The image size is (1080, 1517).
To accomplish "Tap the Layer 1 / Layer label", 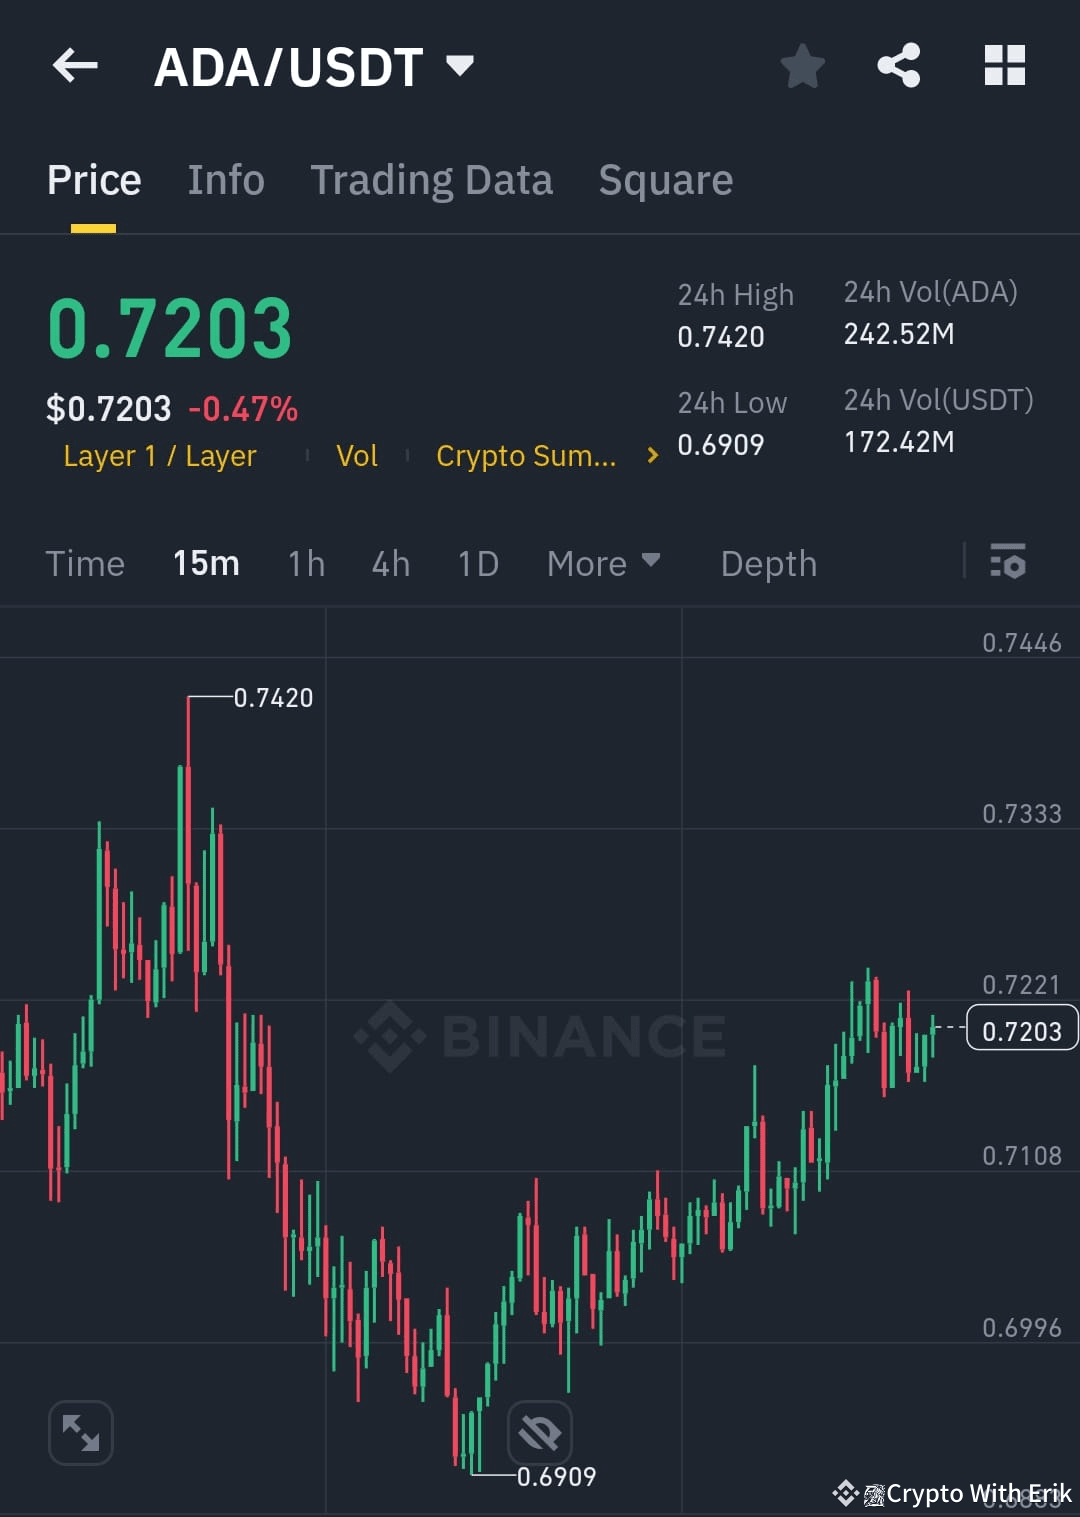I will tap(159, 455).
